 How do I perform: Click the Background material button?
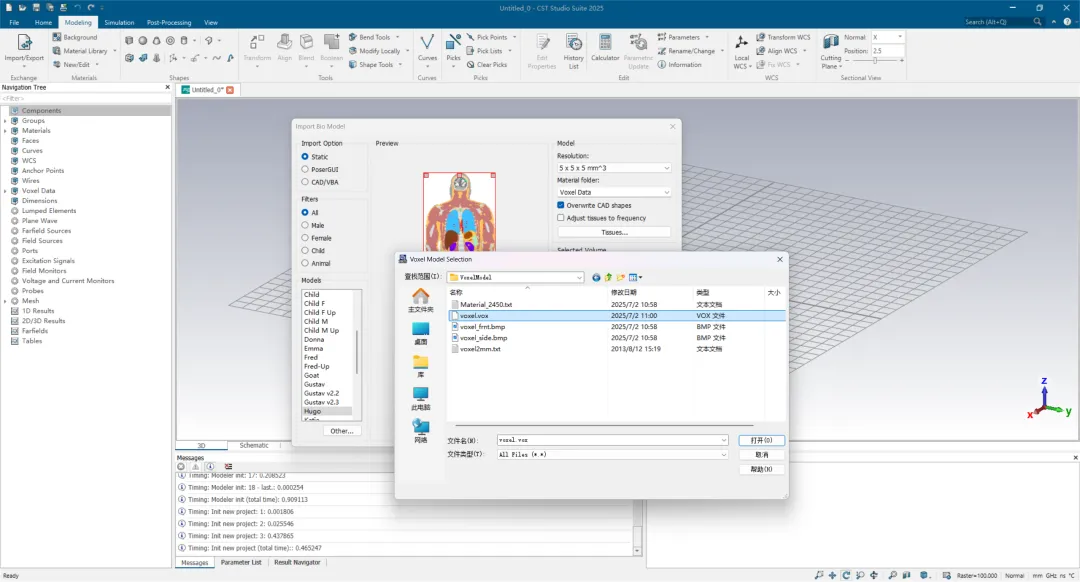tap(75, 37)
